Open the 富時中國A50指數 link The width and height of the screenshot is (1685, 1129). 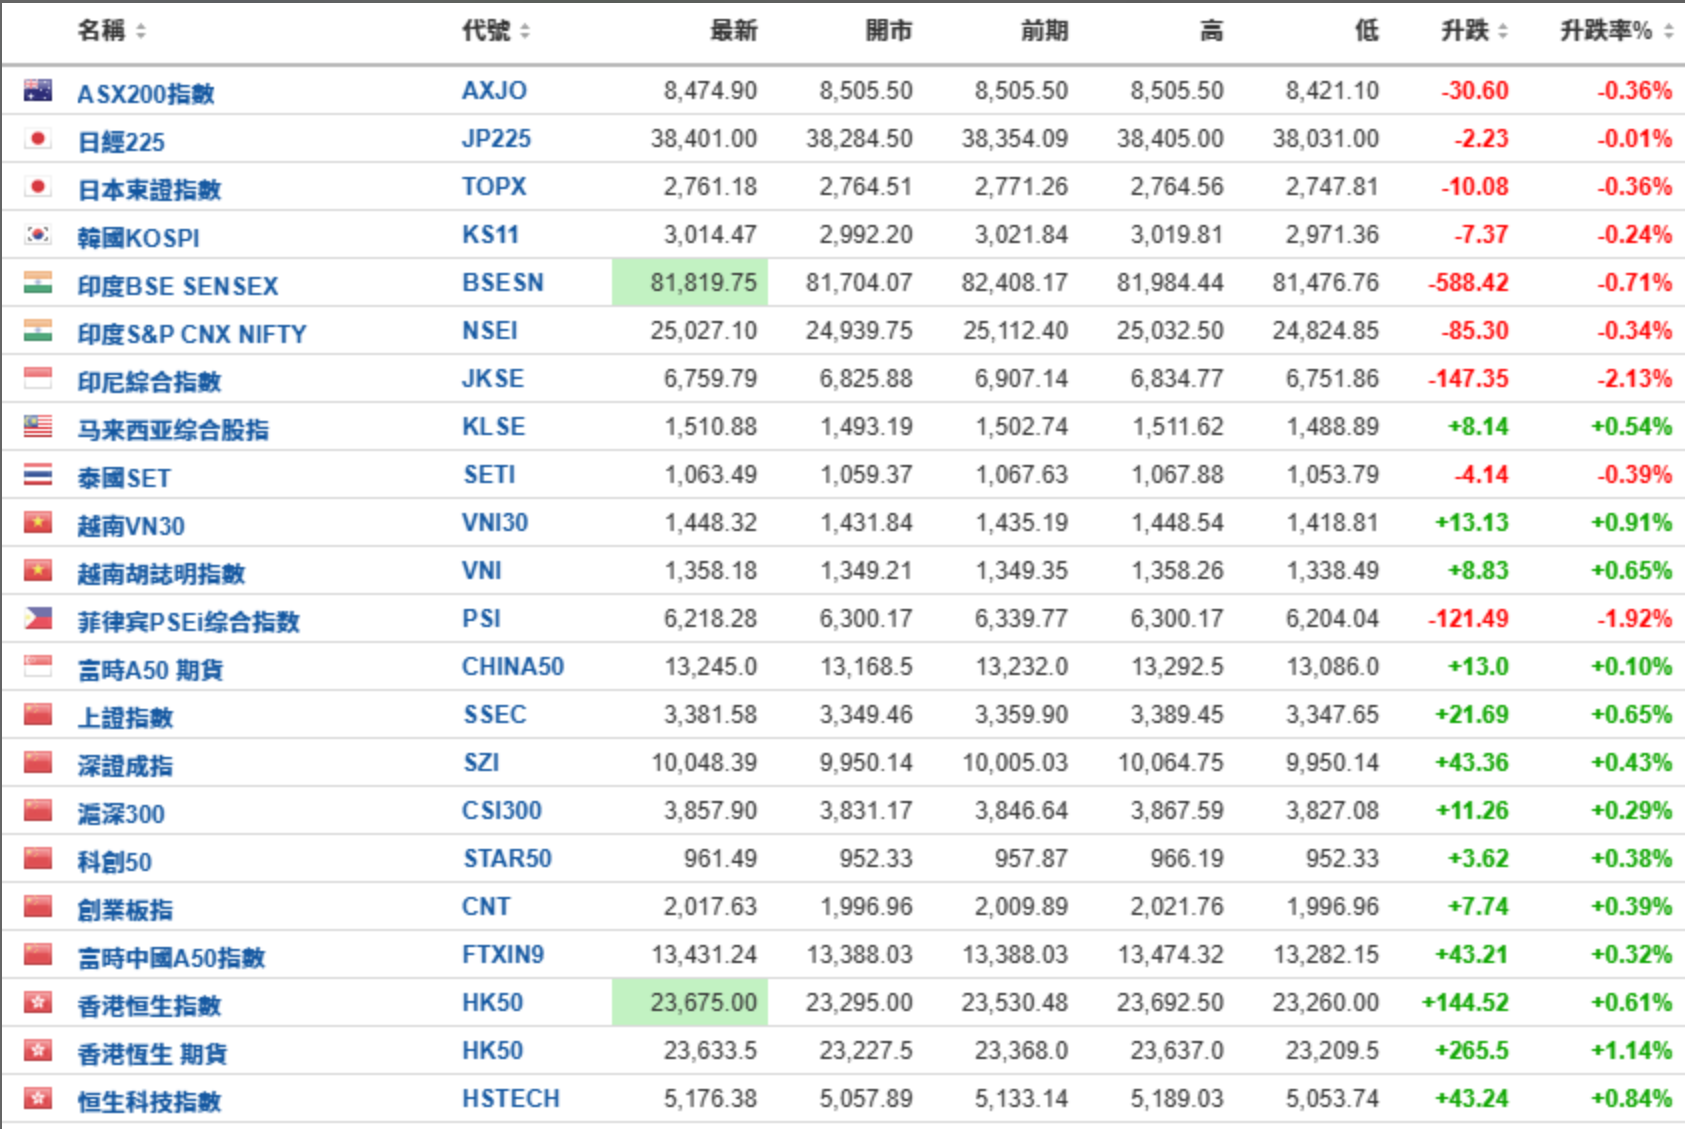tap(171, 958)
